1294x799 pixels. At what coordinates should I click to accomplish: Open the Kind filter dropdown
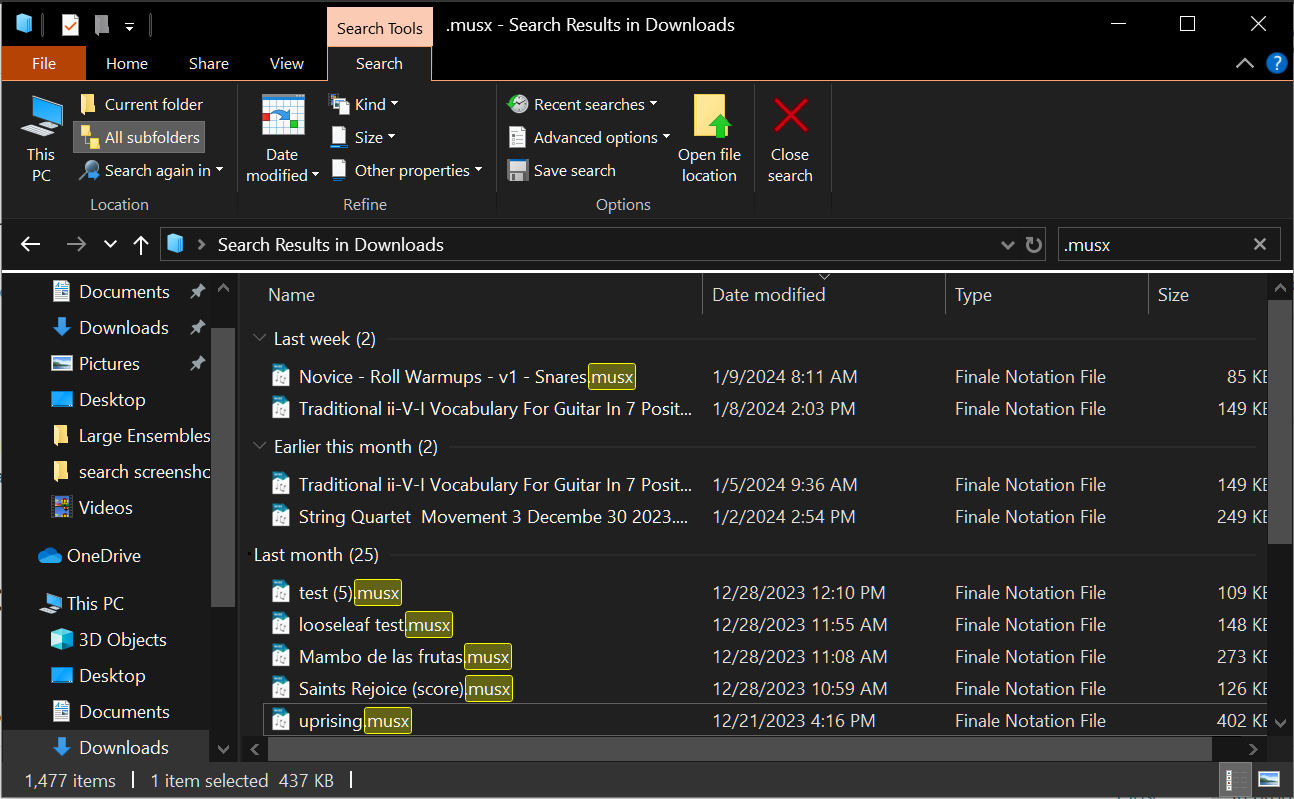click(x=364, y=104)
